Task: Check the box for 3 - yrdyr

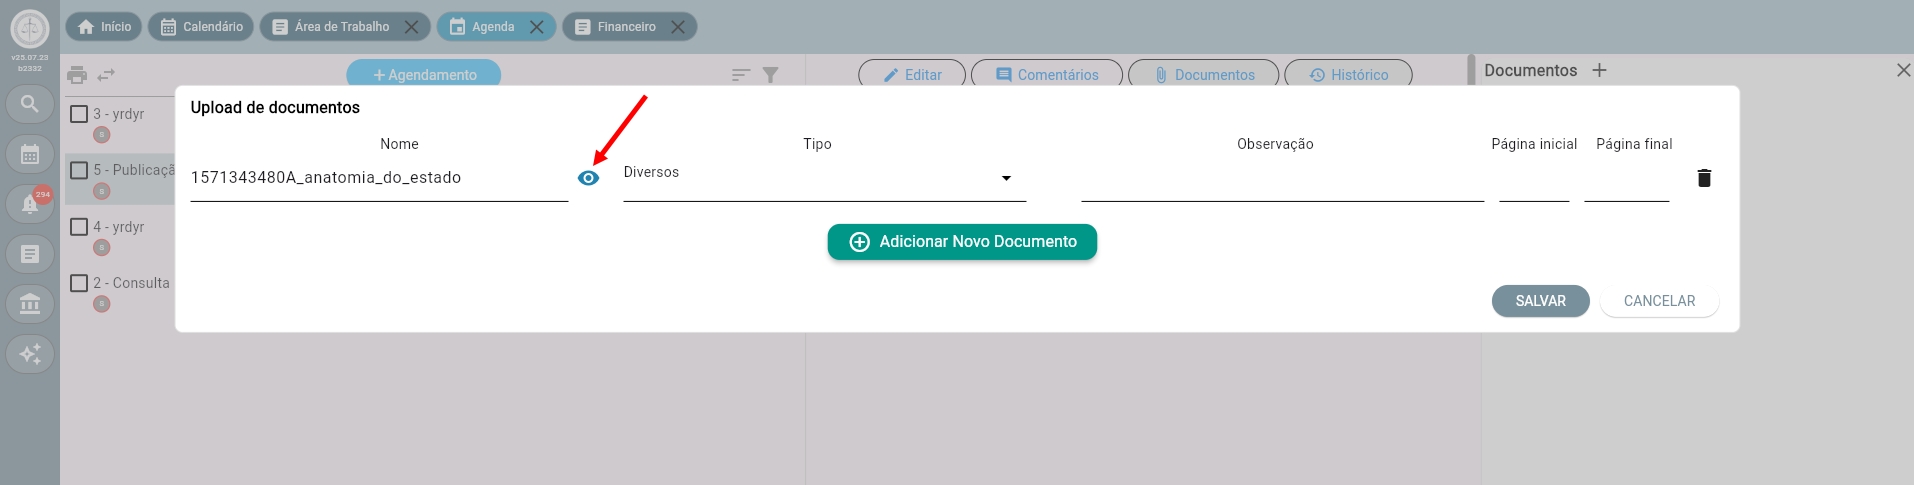Action: point(79,114)
